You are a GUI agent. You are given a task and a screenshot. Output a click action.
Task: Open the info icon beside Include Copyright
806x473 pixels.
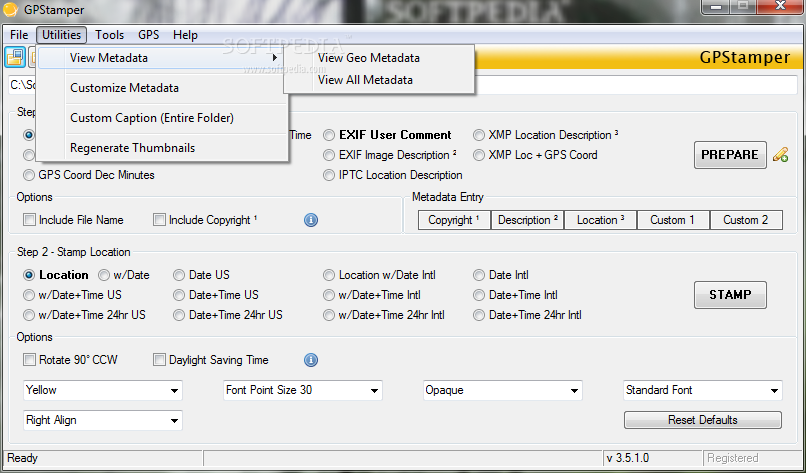click(x=310, y=220)
